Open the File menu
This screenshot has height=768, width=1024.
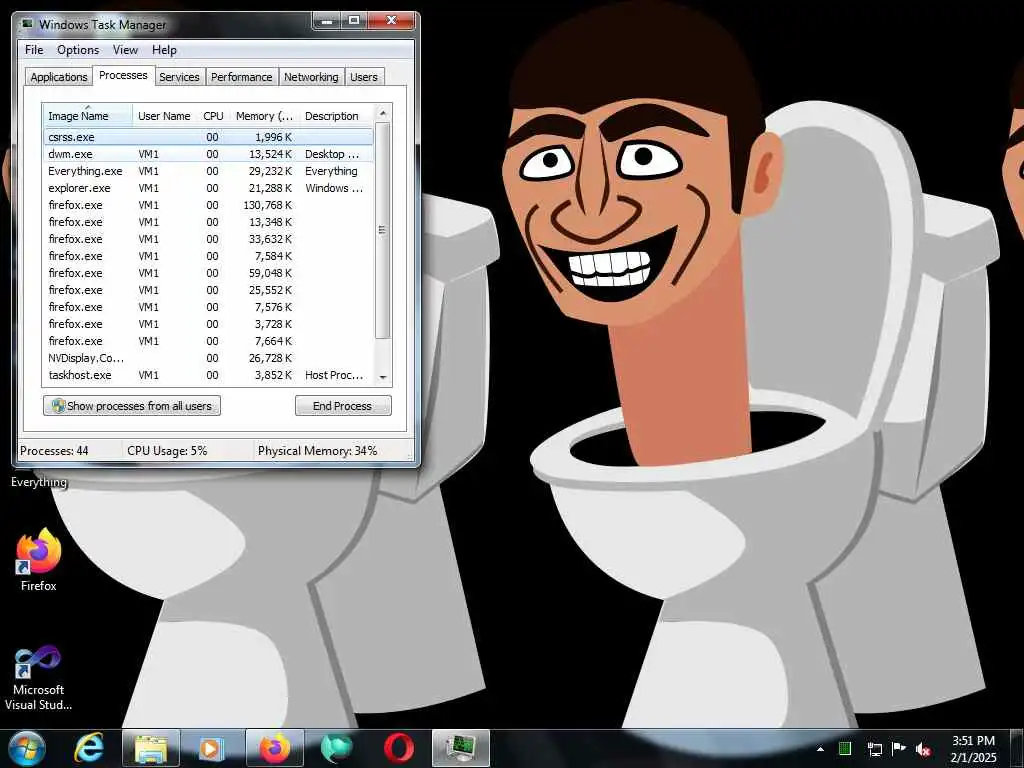click(34, 50)
